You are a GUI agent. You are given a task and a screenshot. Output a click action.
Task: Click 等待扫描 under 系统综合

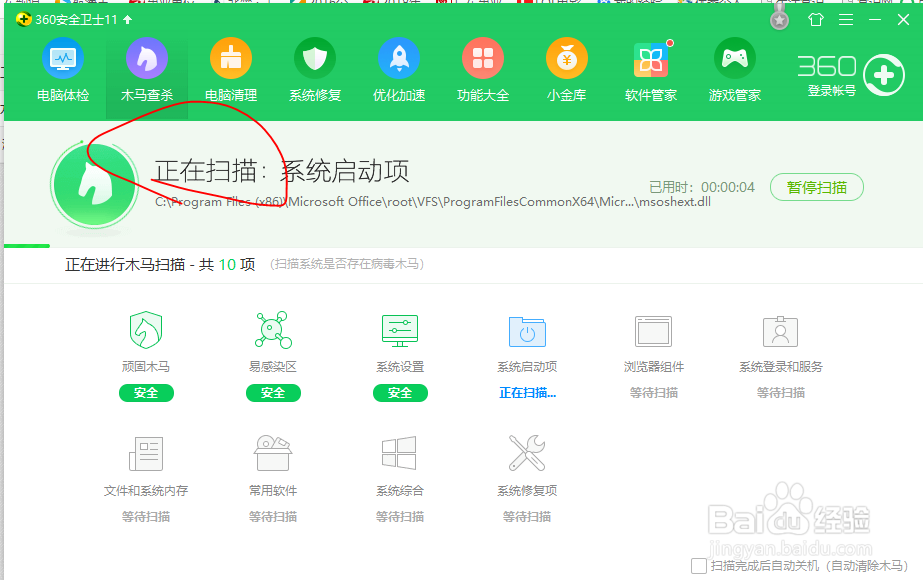coord(400,517)
